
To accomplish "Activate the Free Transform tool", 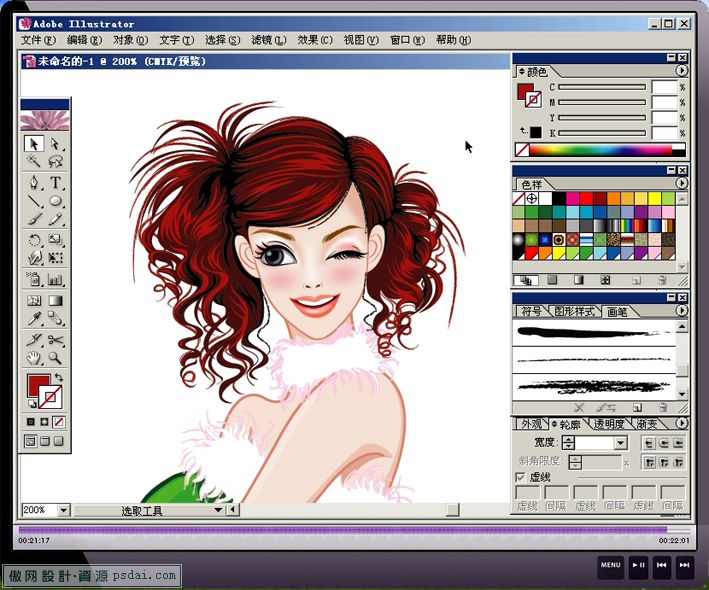I will tap(56, 258).
